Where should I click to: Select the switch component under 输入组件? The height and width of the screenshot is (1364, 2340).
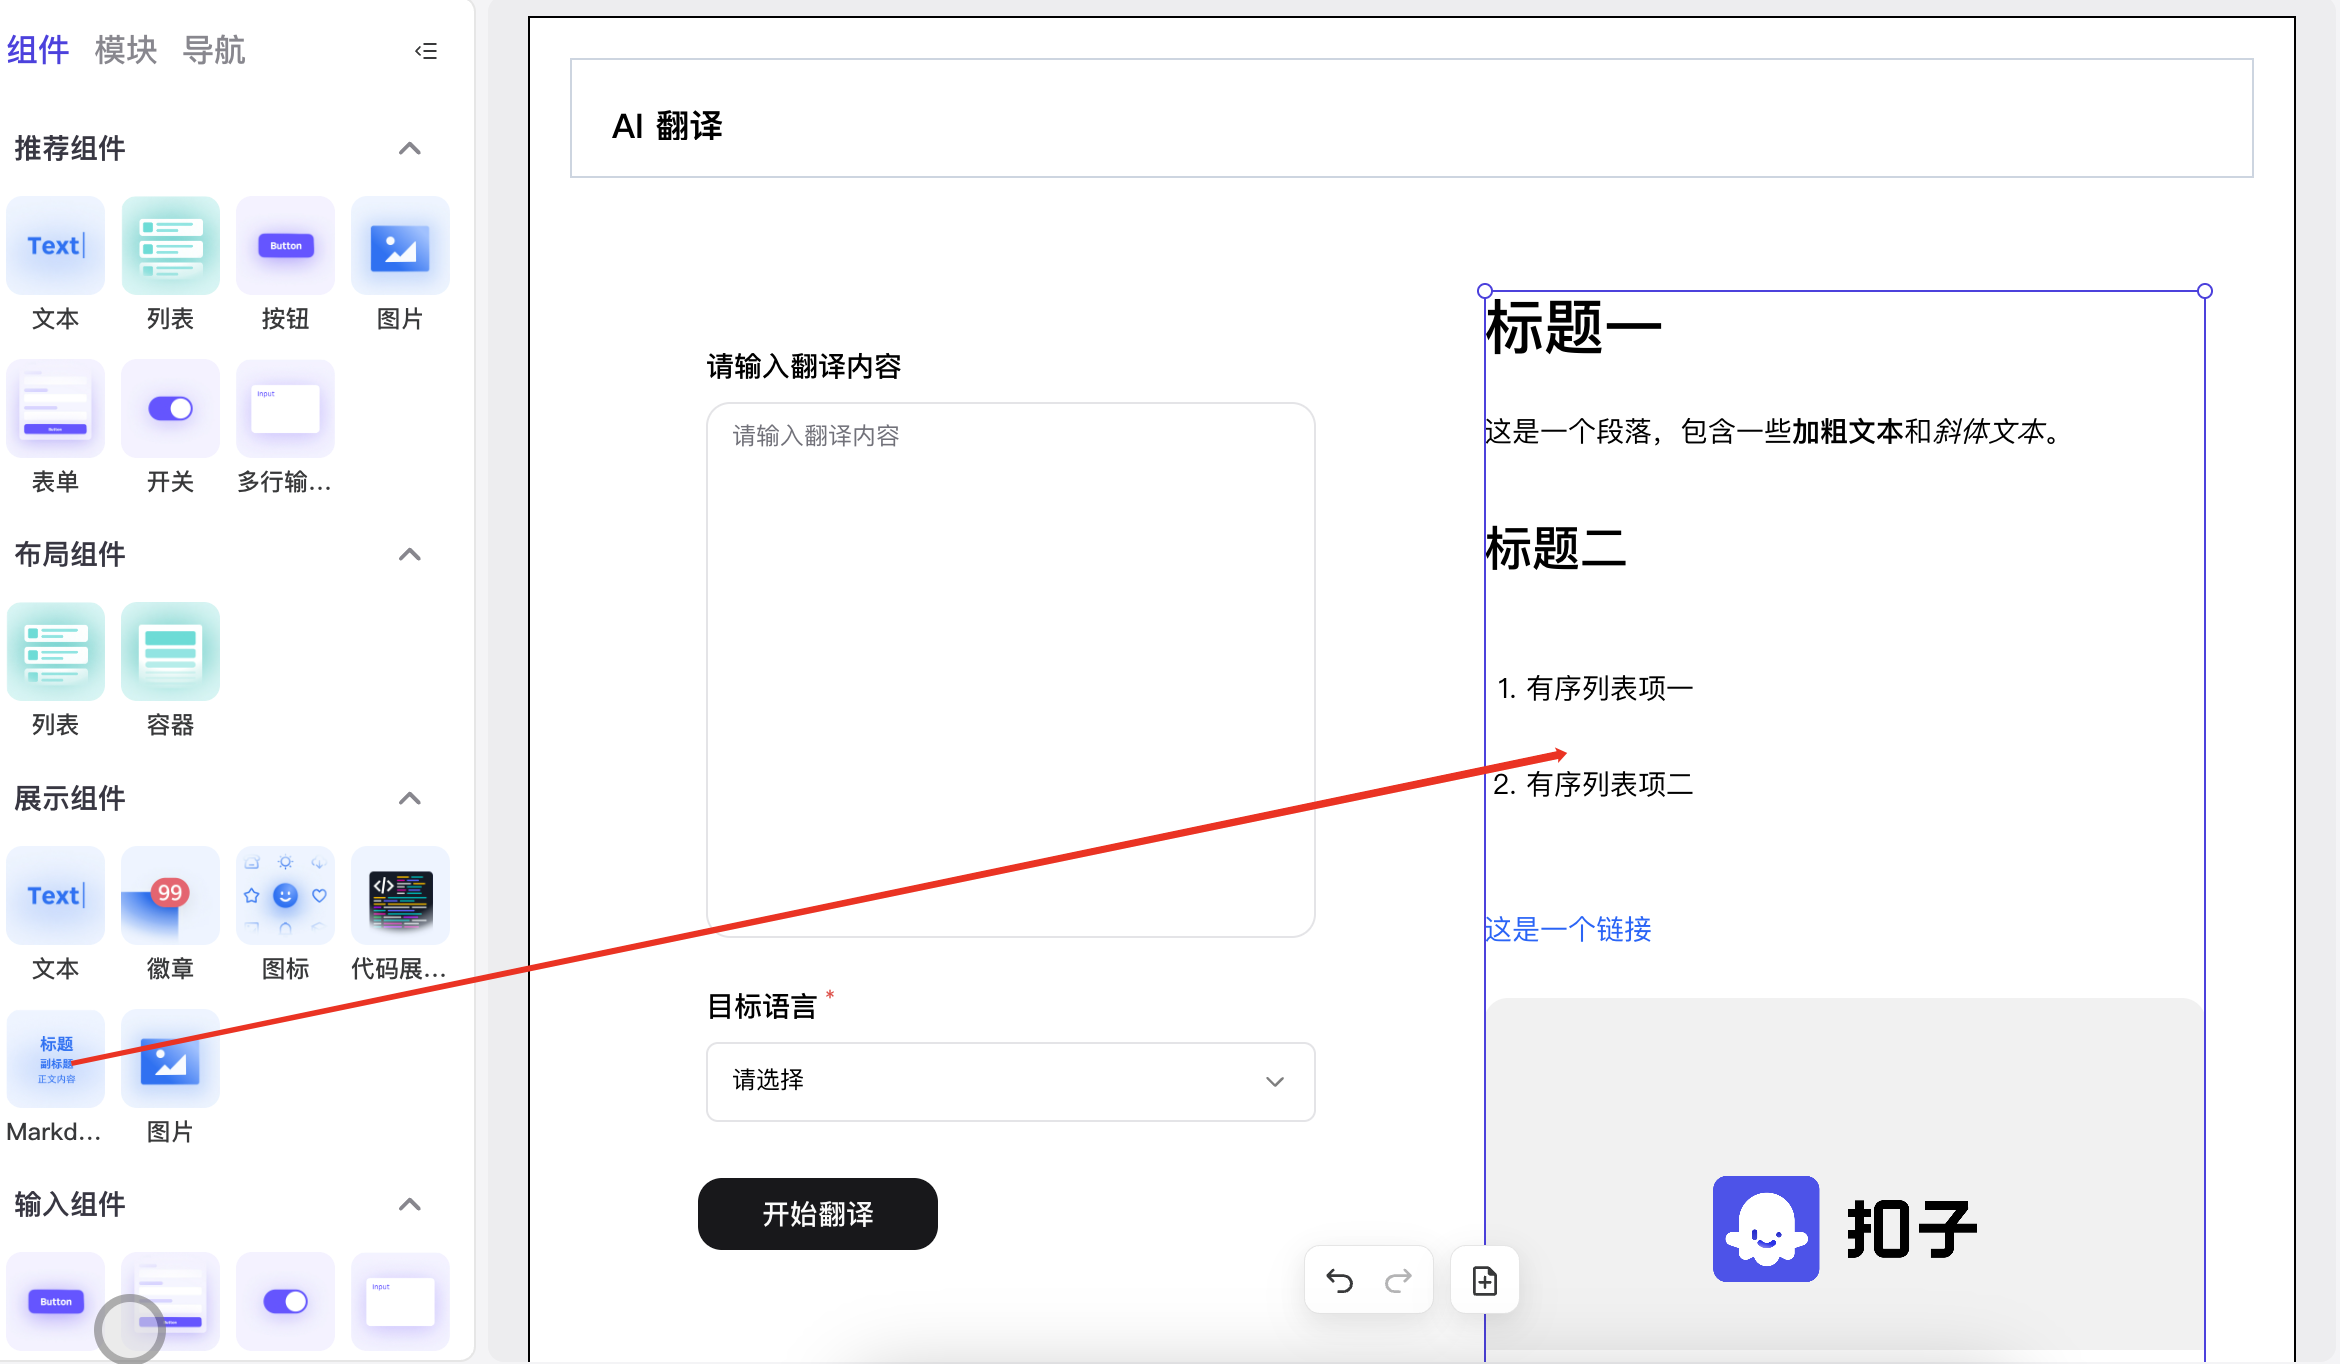pyautogui.click(x=285, y=1301)
